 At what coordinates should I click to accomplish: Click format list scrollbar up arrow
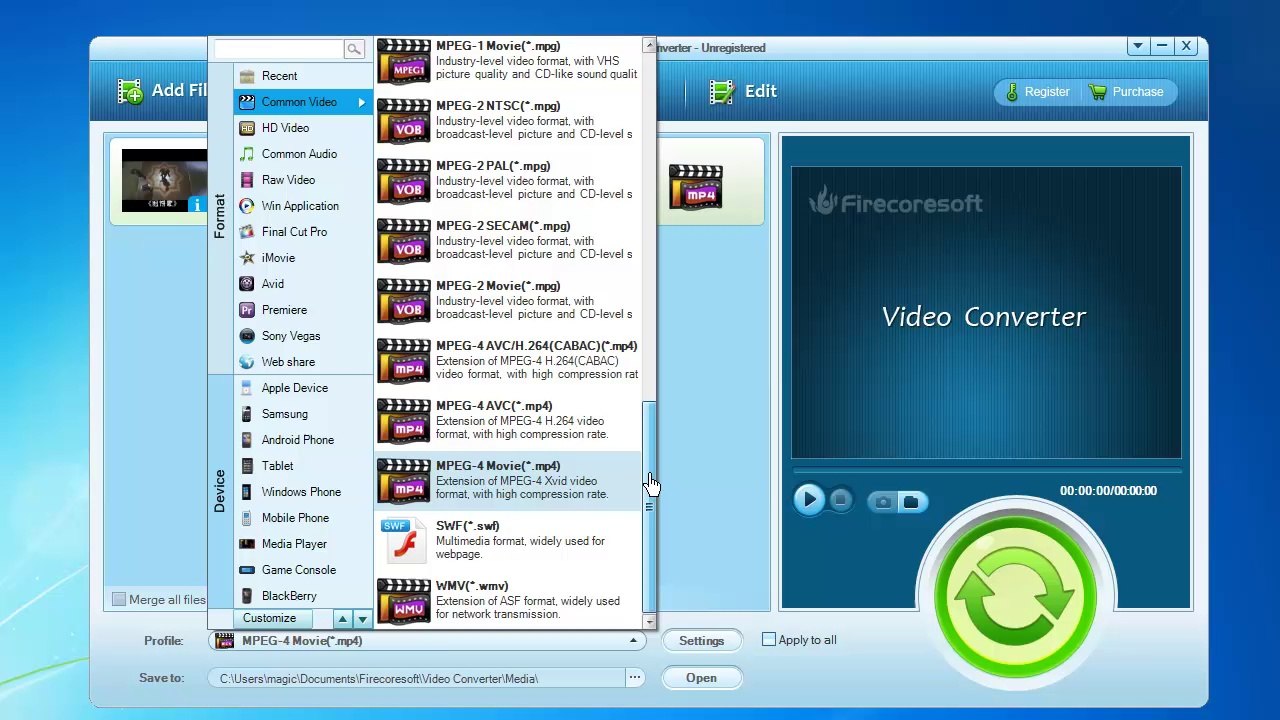(649, 45)
